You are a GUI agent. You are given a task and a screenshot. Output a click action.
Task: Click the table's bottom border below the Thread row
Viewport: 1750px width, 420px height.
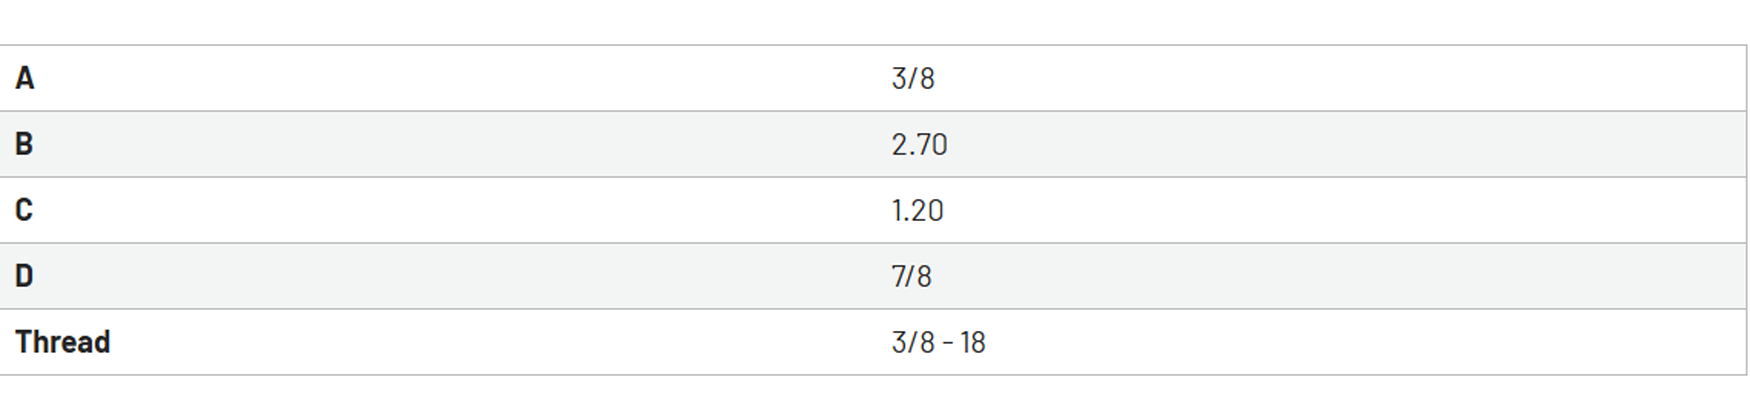click(873, 375)
